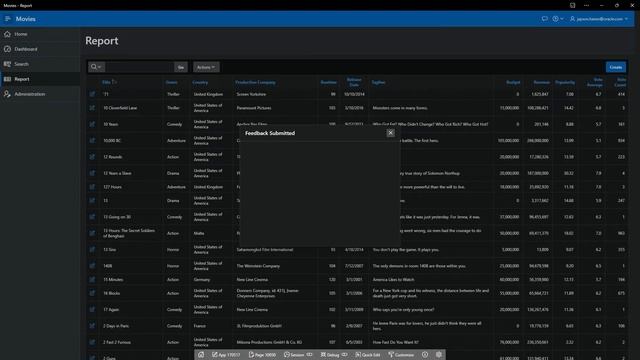
Task: Click the Production Company column header
Action: point(255,82)
